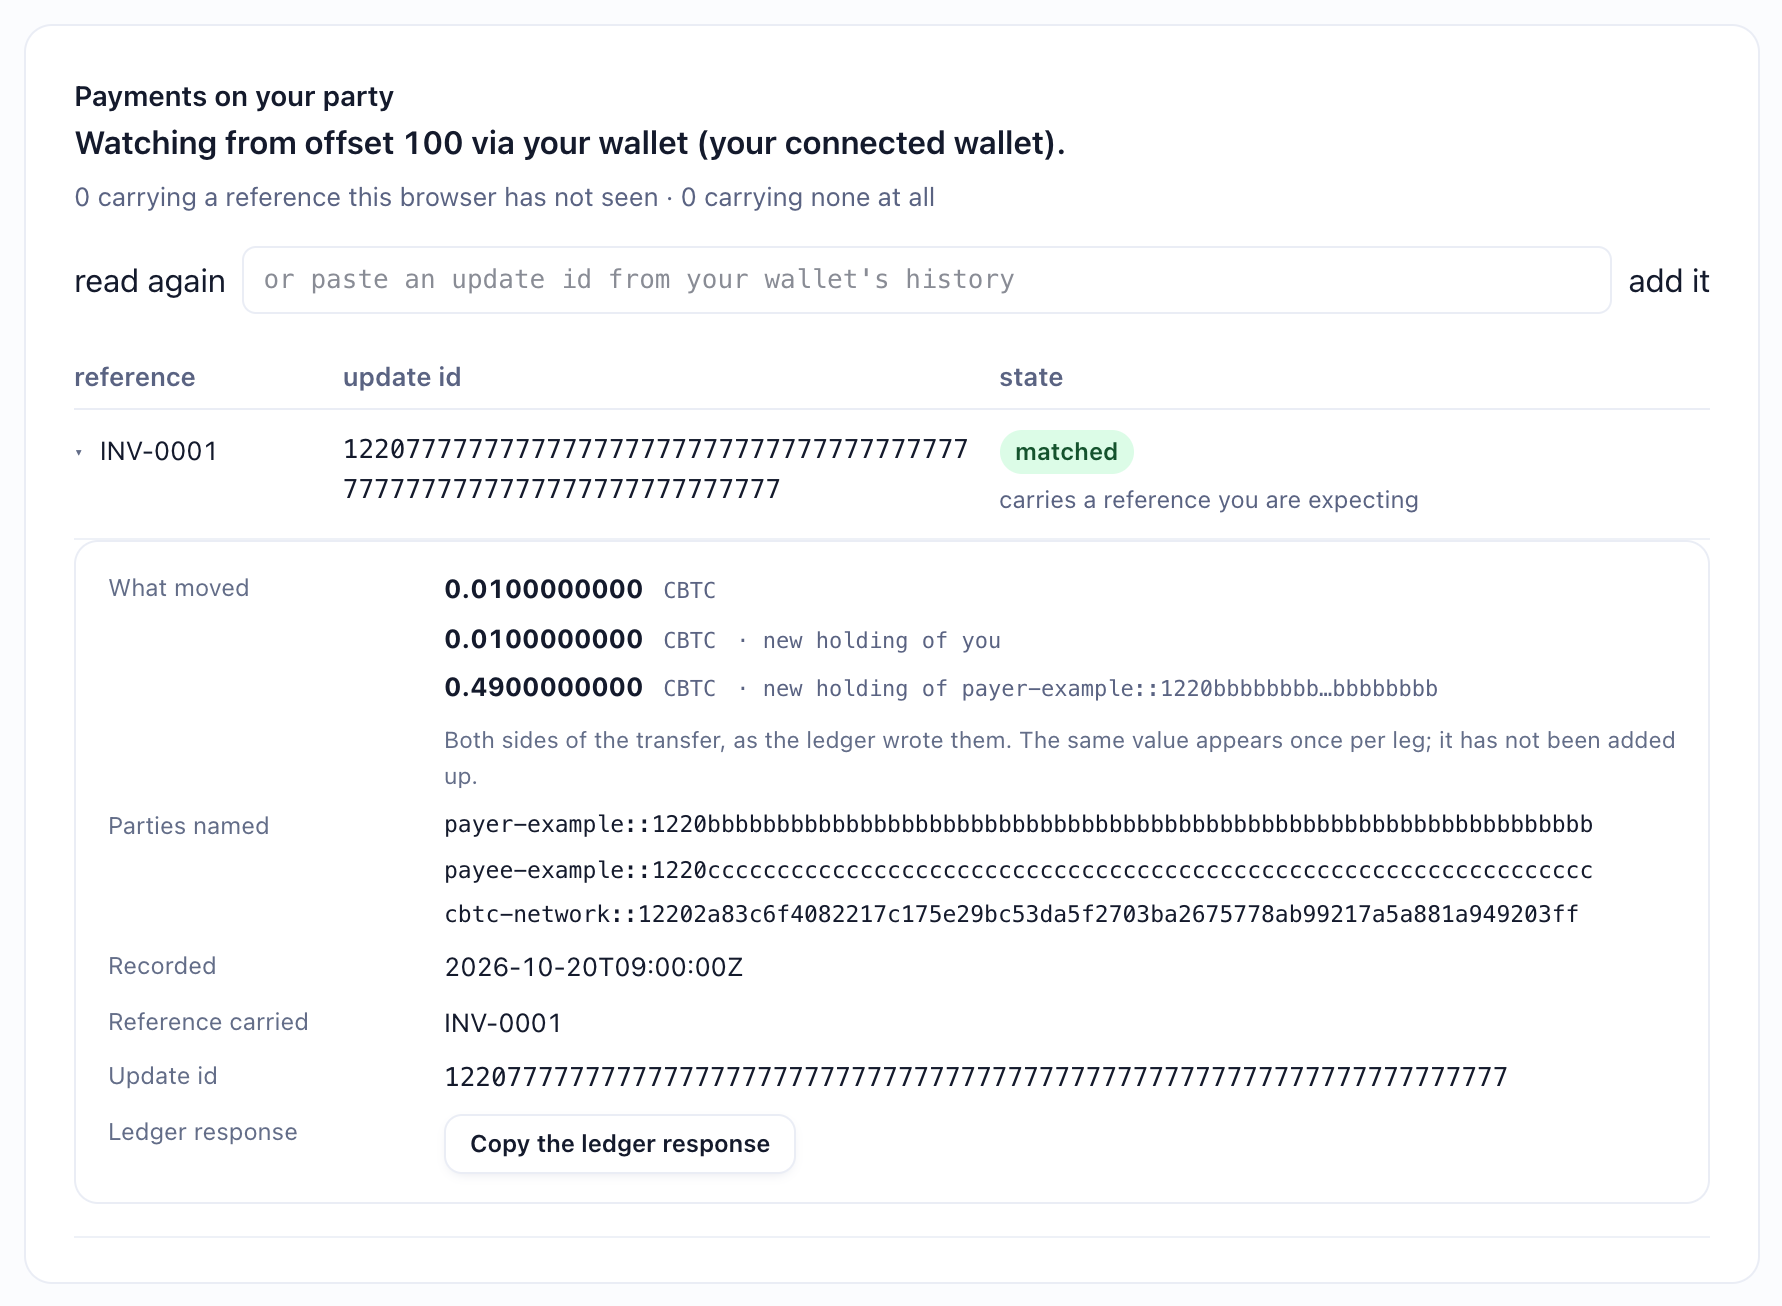Click the recorded timestamp 2026-10-20T09:00:00Z
Screen dimensions: 1782x1306
point(594,967)
